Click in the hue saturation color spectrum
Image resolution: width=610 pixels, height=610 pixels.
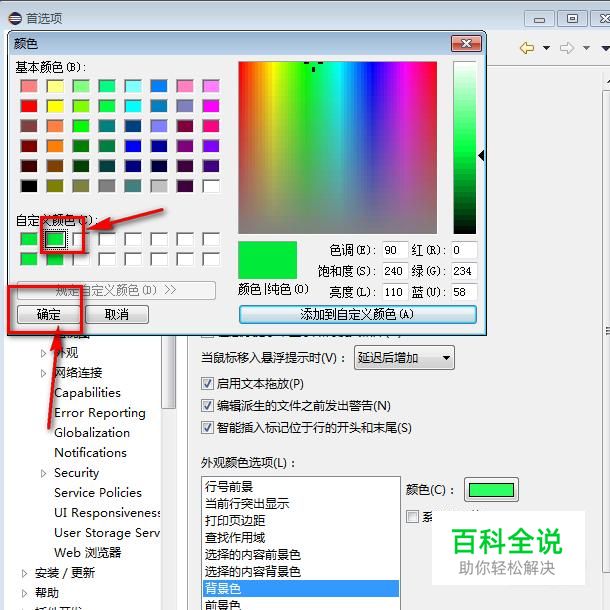[337, 147]
